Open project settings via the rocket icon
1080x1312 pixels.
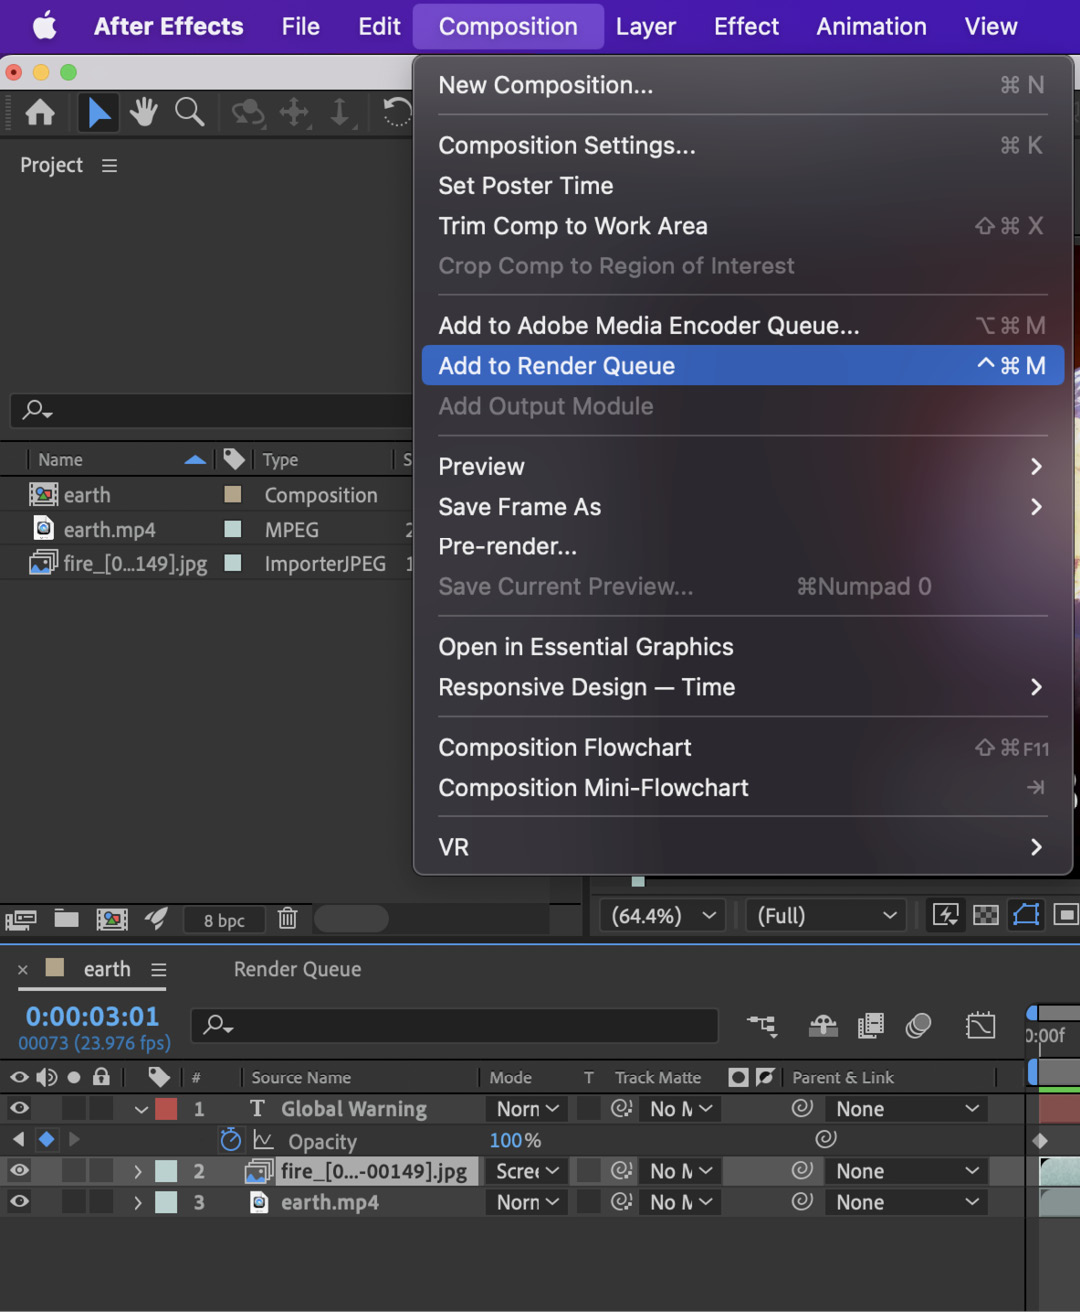(x=156, y=919)
